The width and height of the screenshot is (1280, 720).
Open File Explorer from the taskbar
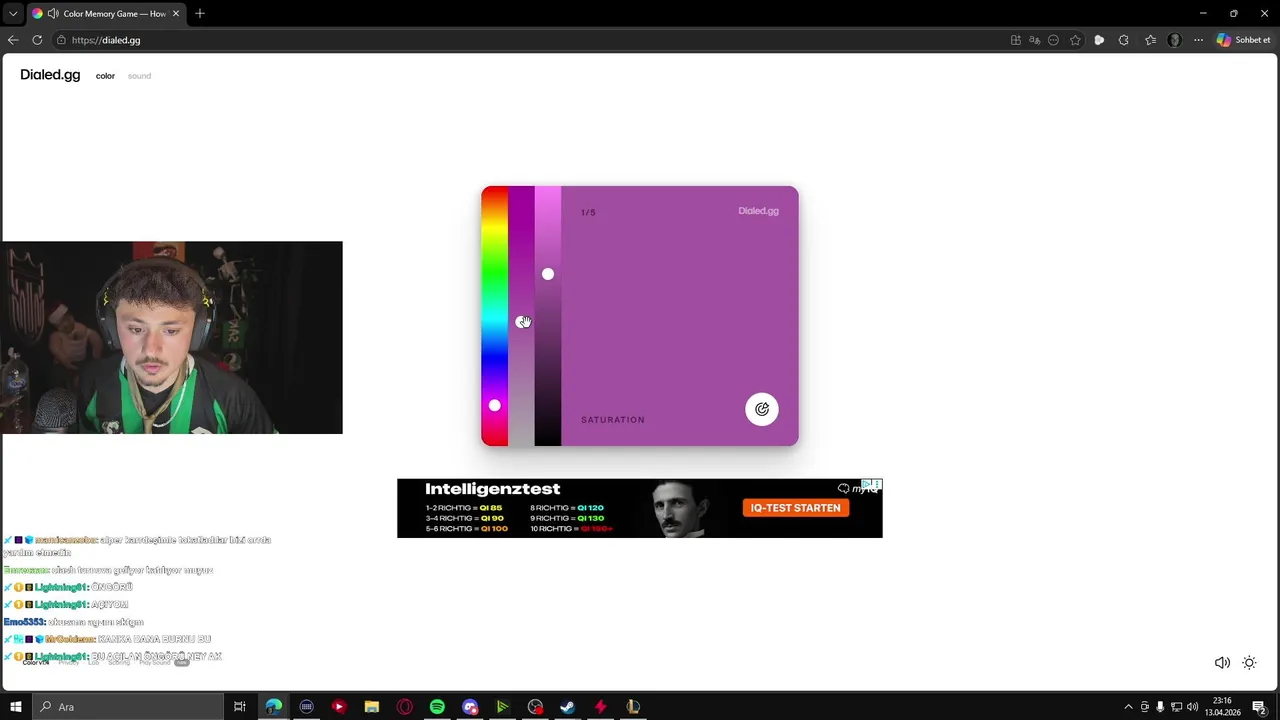click(x=371, y=707)
